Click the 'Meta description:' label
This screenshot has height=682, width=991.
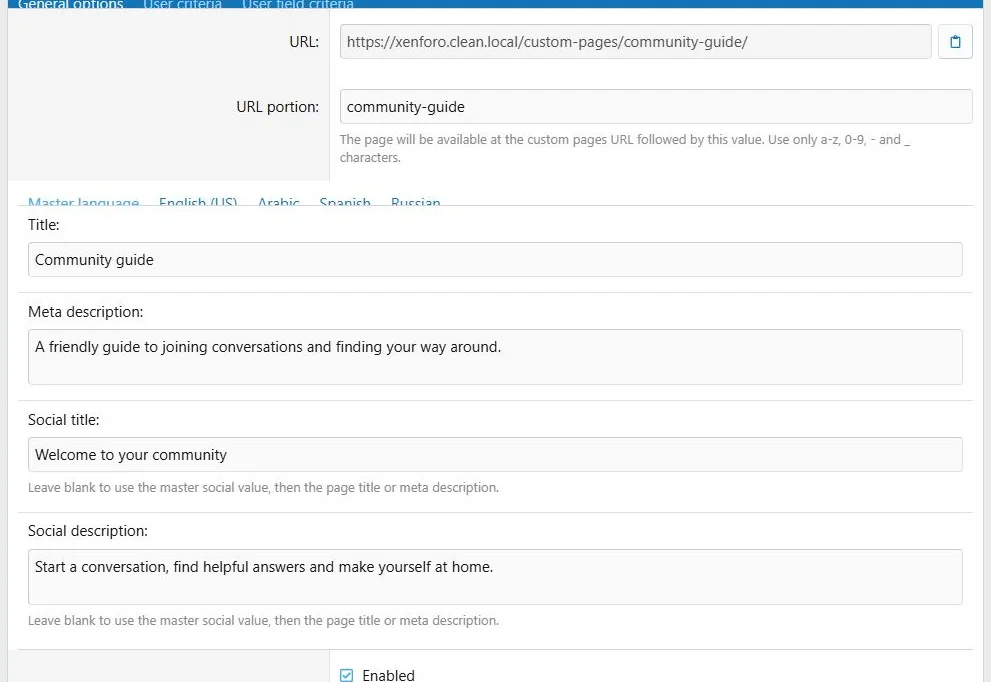pos(85,312)
